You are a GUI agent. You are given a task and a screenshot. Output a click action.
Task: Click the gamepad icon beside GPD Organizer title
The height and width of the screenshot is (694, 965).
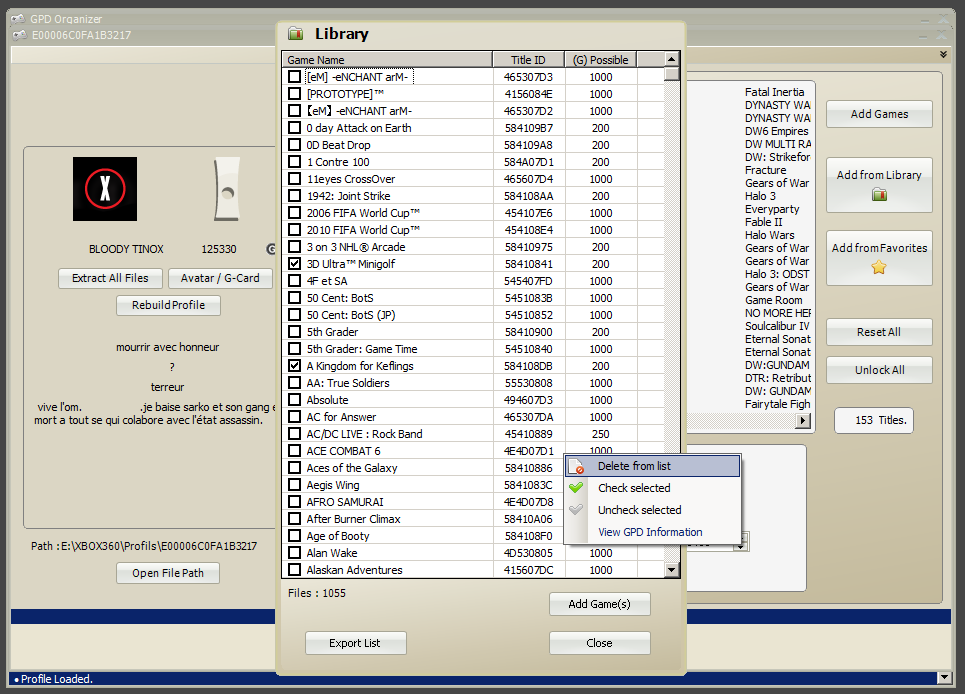(17, 19)
